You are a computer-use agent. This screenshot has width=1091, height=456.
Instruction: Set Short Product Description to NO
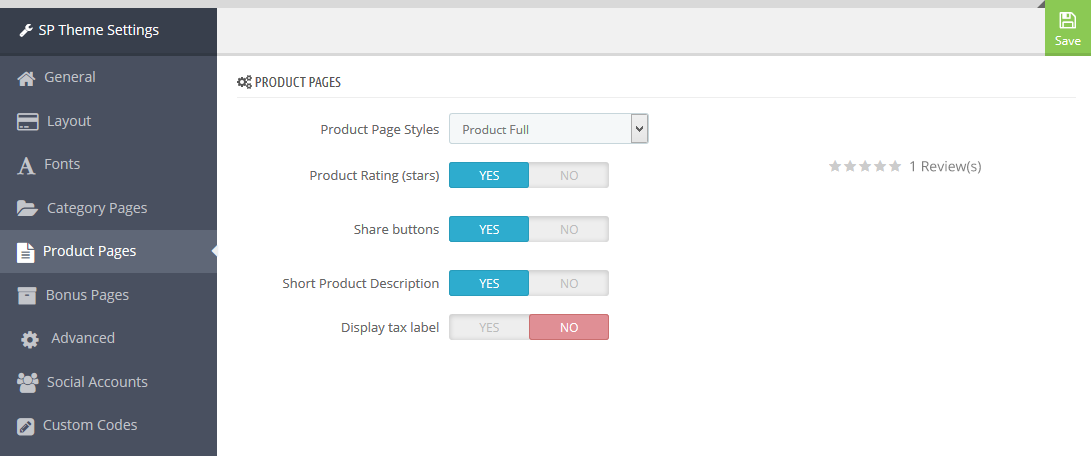tap(568, 283)
